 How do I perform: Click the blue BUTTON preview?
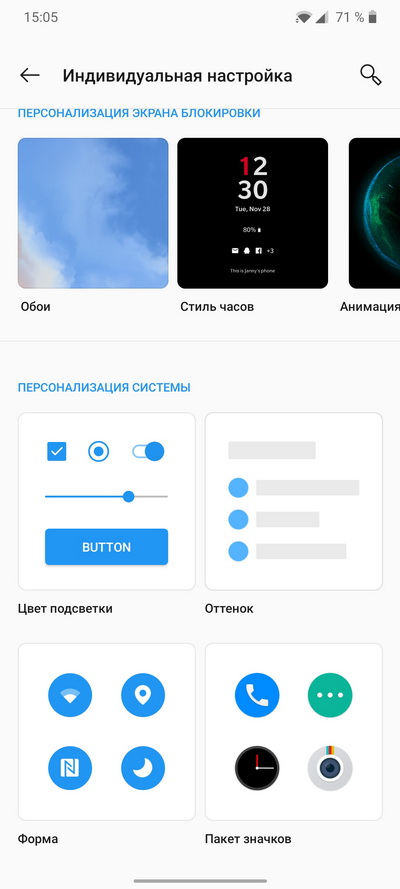[107, 547]
